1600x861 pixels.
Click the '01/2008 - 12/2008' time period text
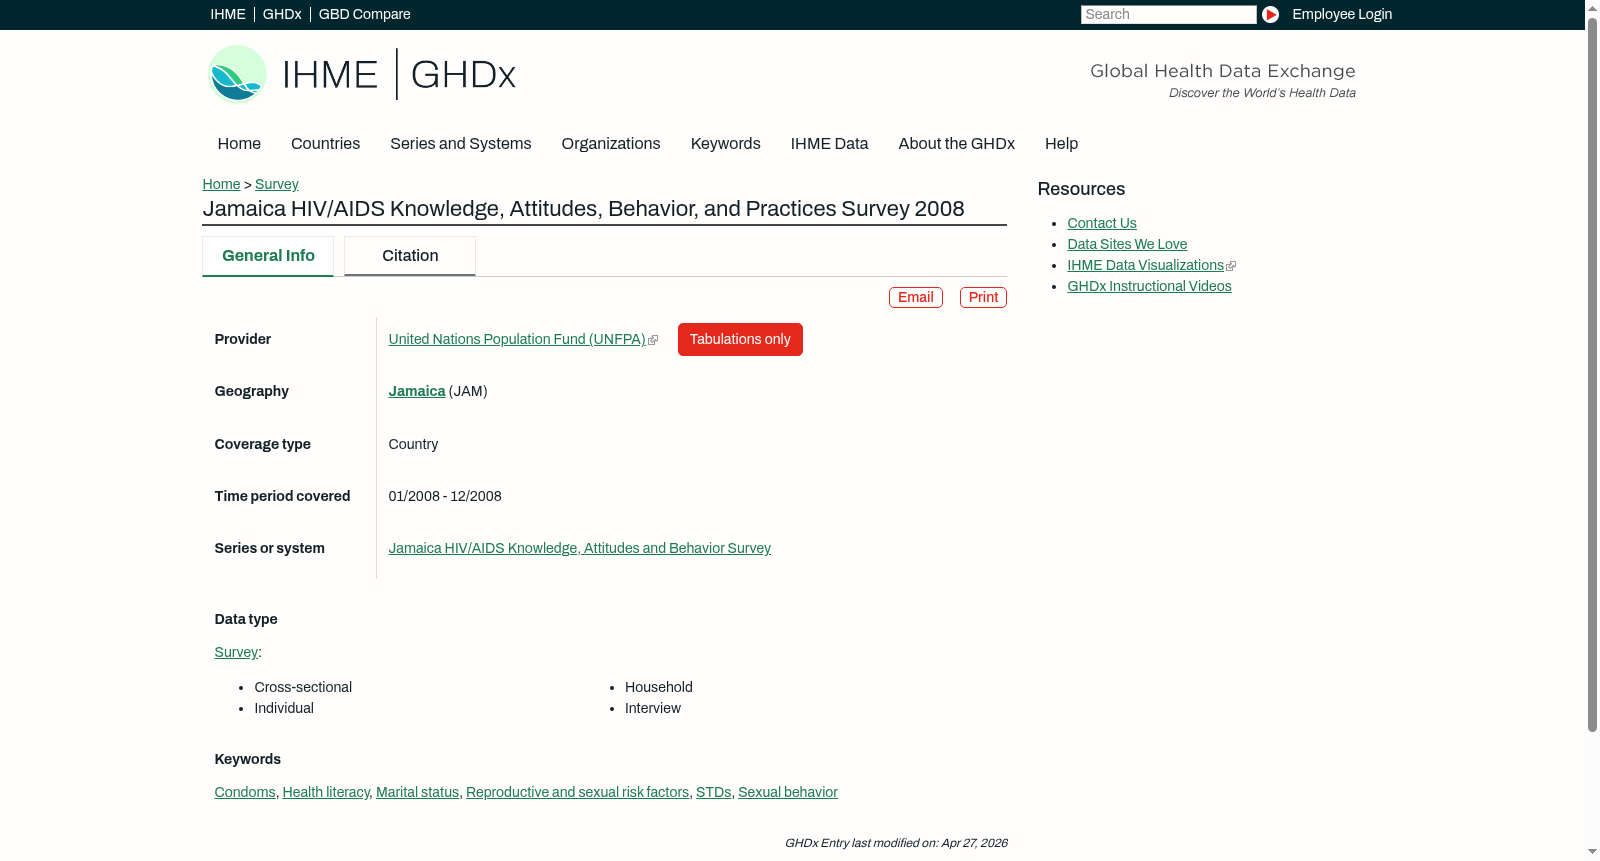coord(445,496)
